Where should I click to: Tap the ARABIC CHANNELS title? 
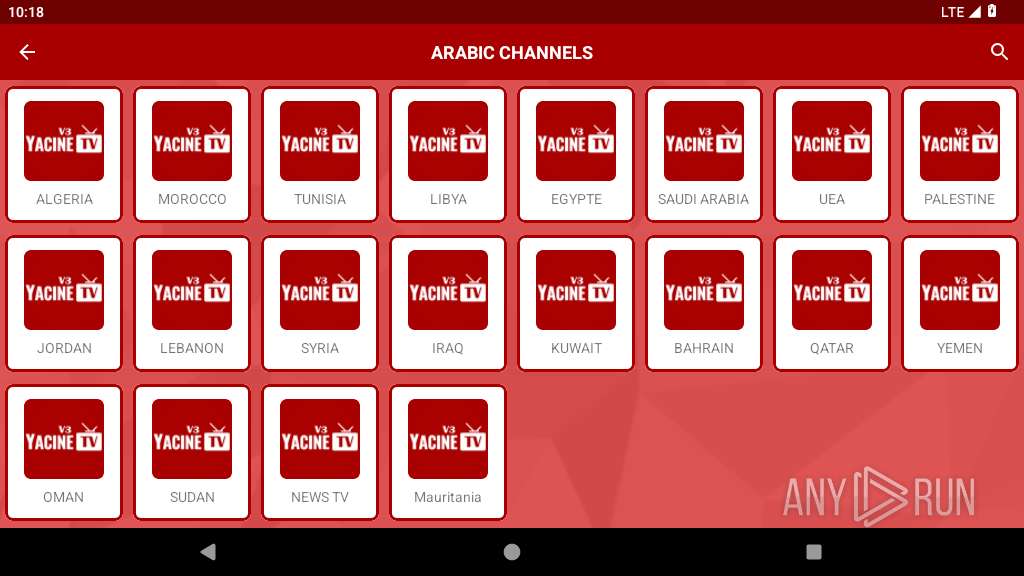(x=512, y=53)
